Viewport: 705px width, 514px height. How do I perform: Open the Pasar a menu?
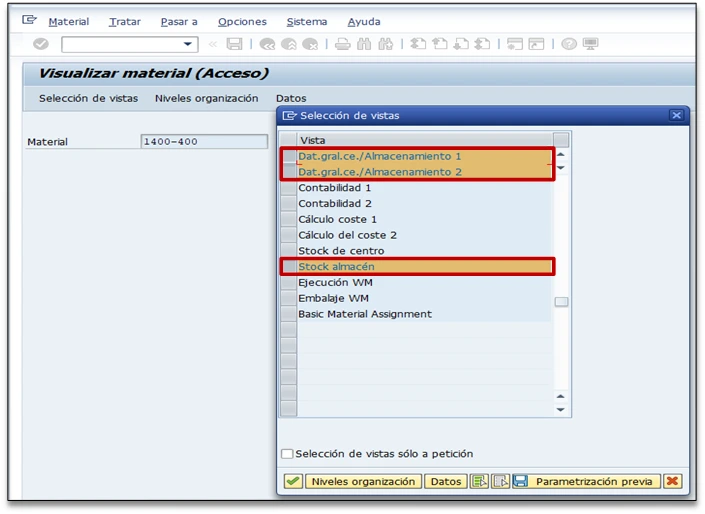pos(179,22)
